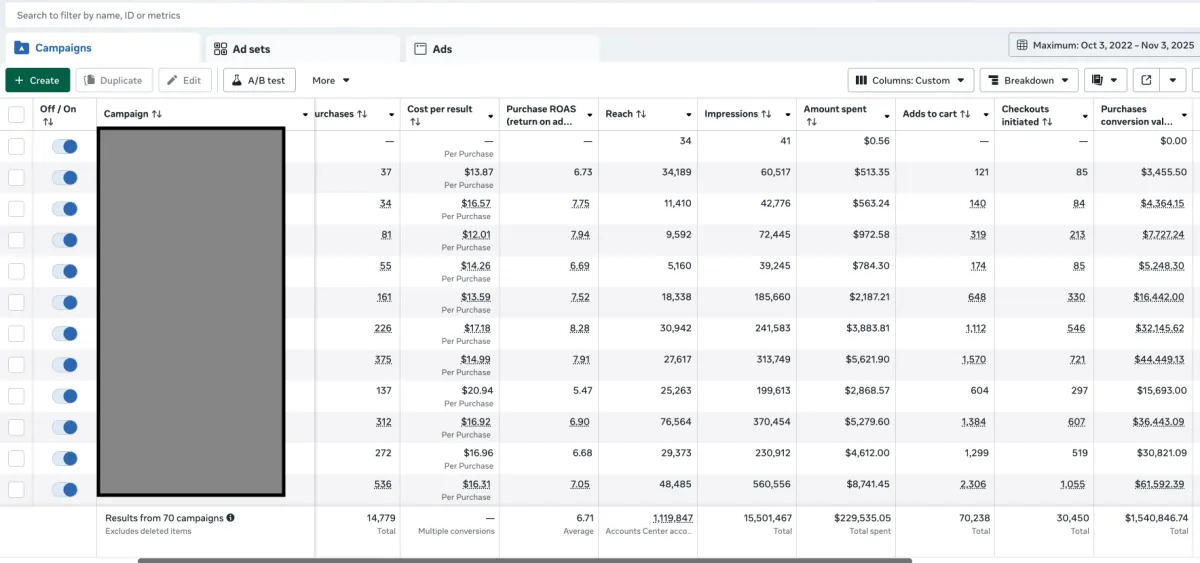The width and height of the screenshot is (1200, 563).
Task: Click the green Create button
Action: point(37,80)
